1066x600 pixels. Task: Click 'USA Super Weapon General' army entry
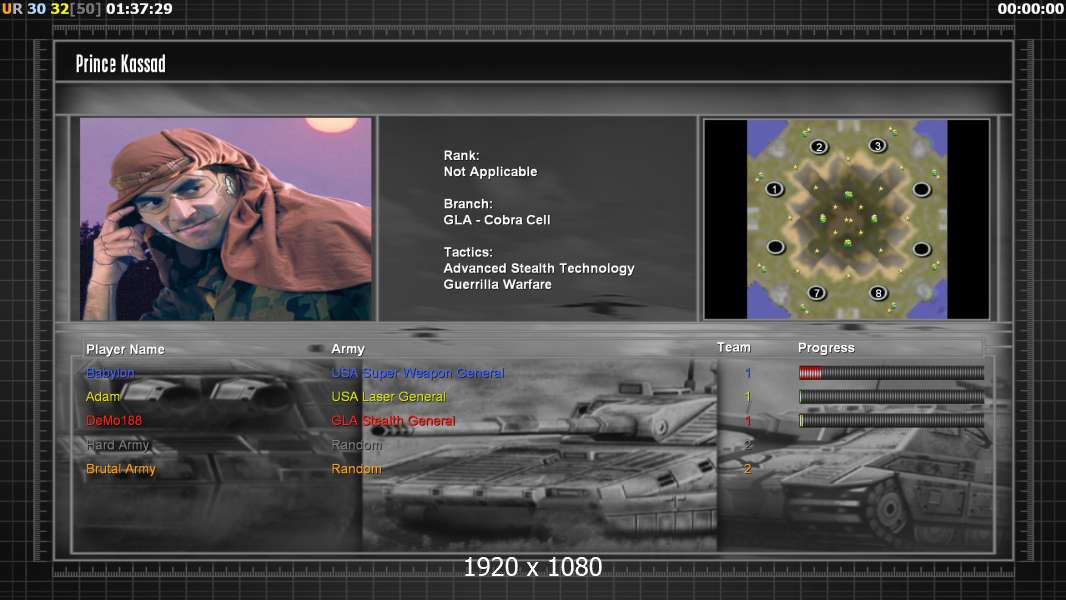(x=417, y=373)
